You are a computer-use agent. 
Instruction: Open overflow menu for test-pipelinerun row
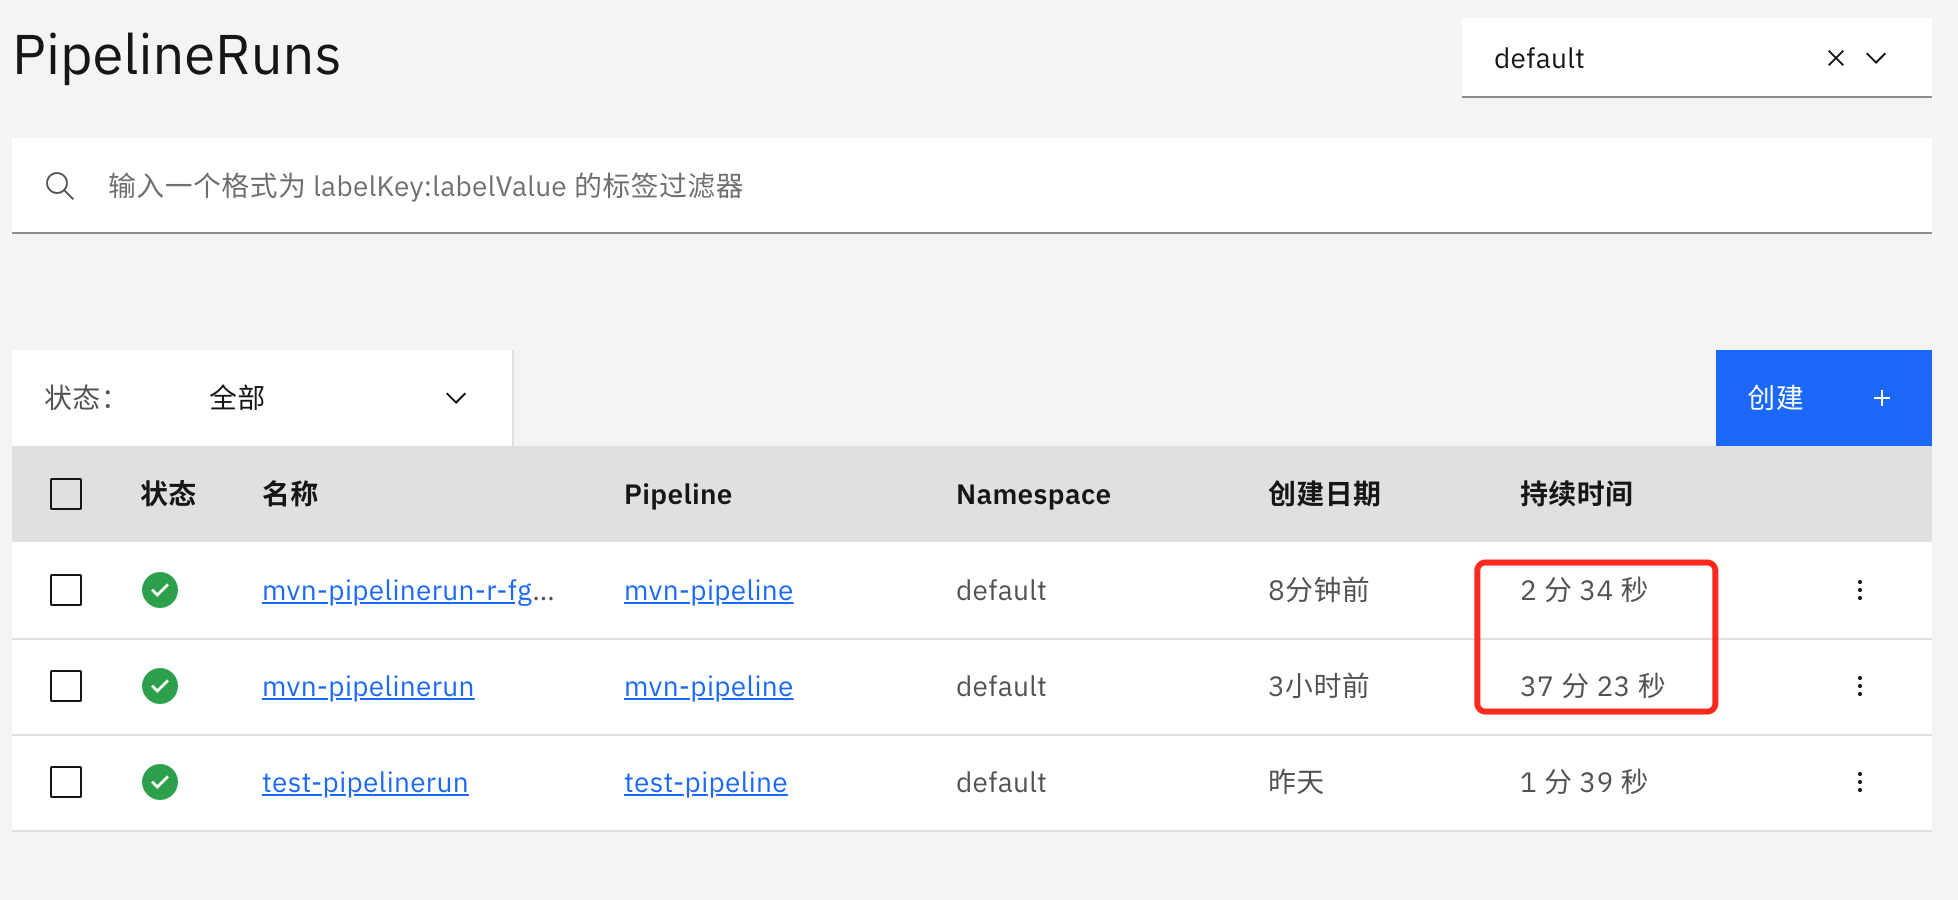pyautogui.click(x=1859, y=782)
